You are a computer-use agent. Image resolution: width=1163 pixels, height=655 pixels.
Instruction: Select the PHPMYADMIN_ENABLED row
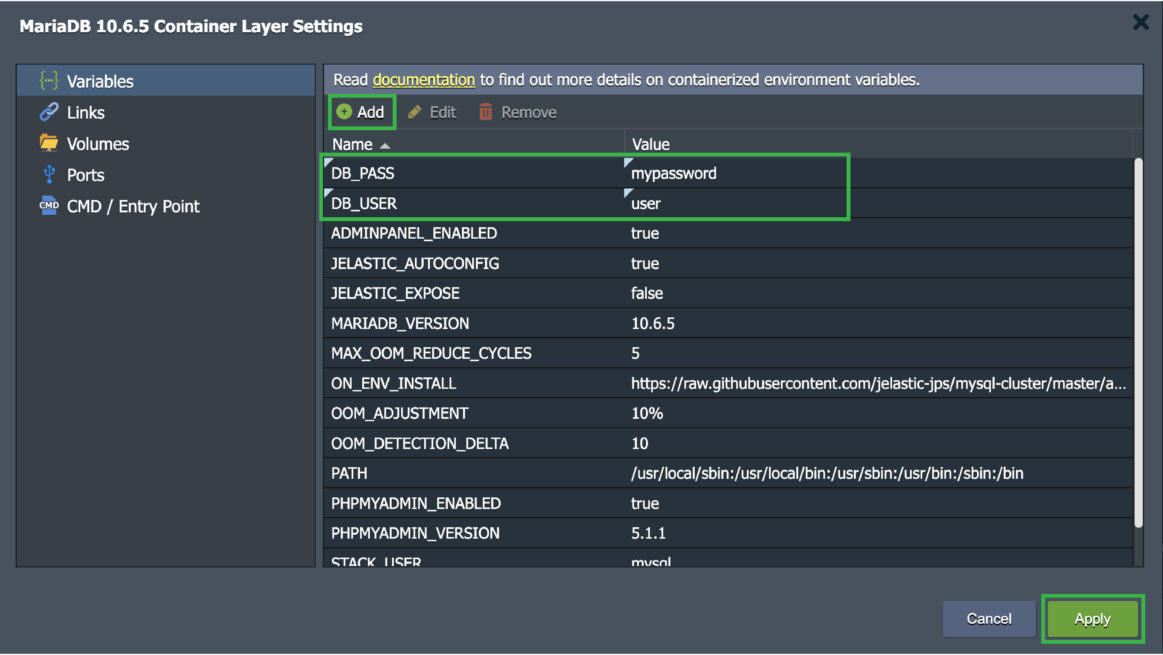click(450, 503)
